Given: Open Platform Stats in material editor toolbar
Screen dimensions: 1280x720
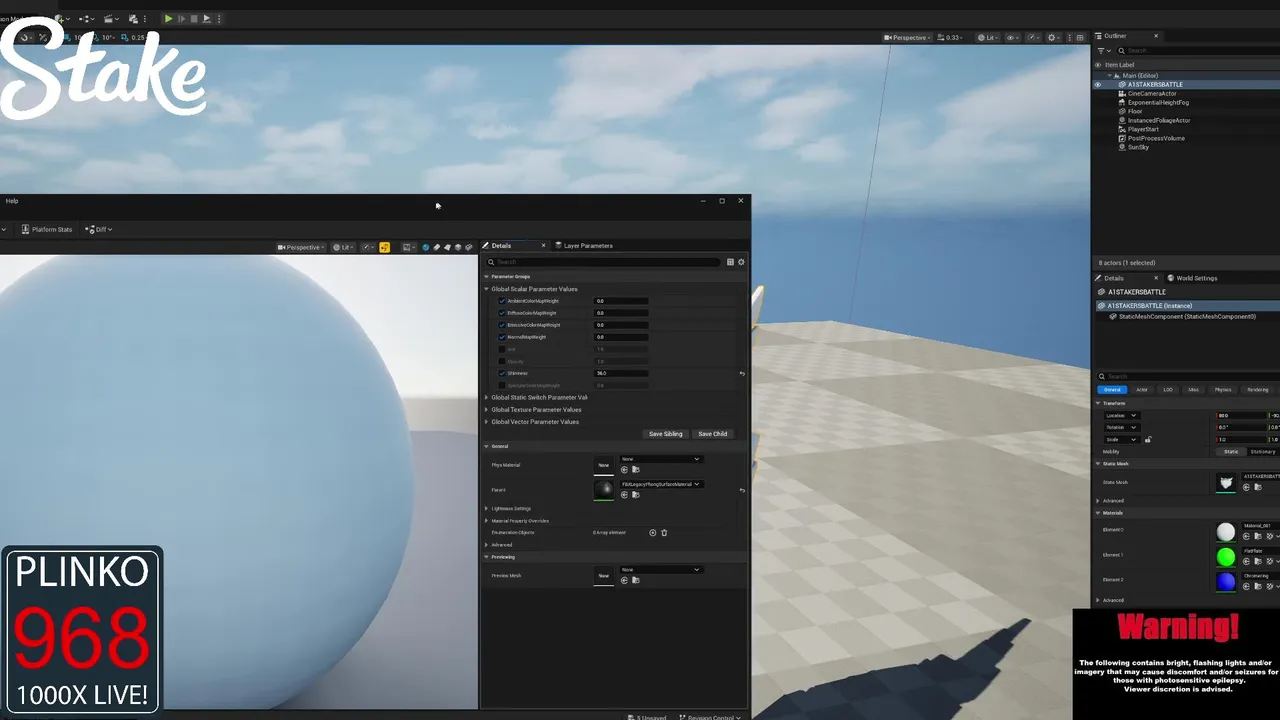Looking at the screenshot, I should click(46, 229).
